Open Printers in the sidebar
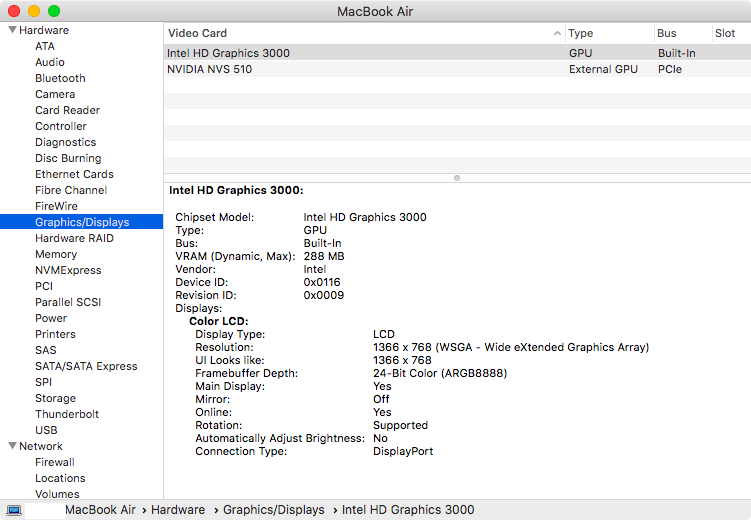The width and height of the screenshot is (751, 520). coord(55,334)
